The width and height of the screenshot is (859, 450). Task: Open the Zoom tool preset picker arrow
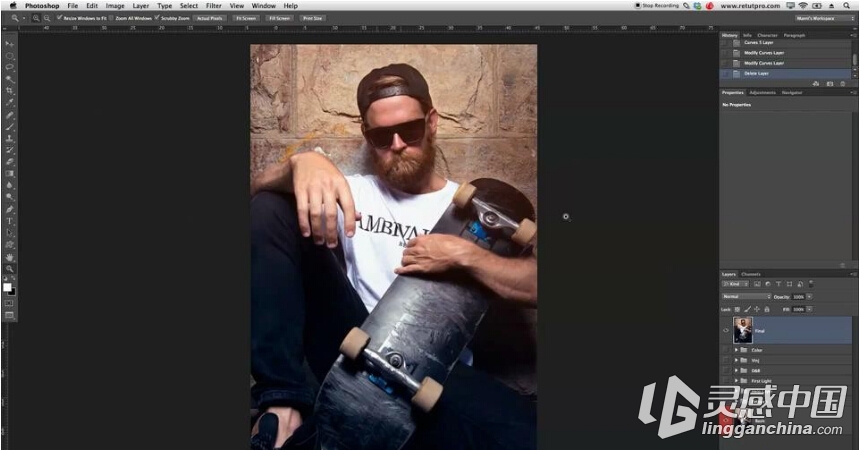[24, 18]
